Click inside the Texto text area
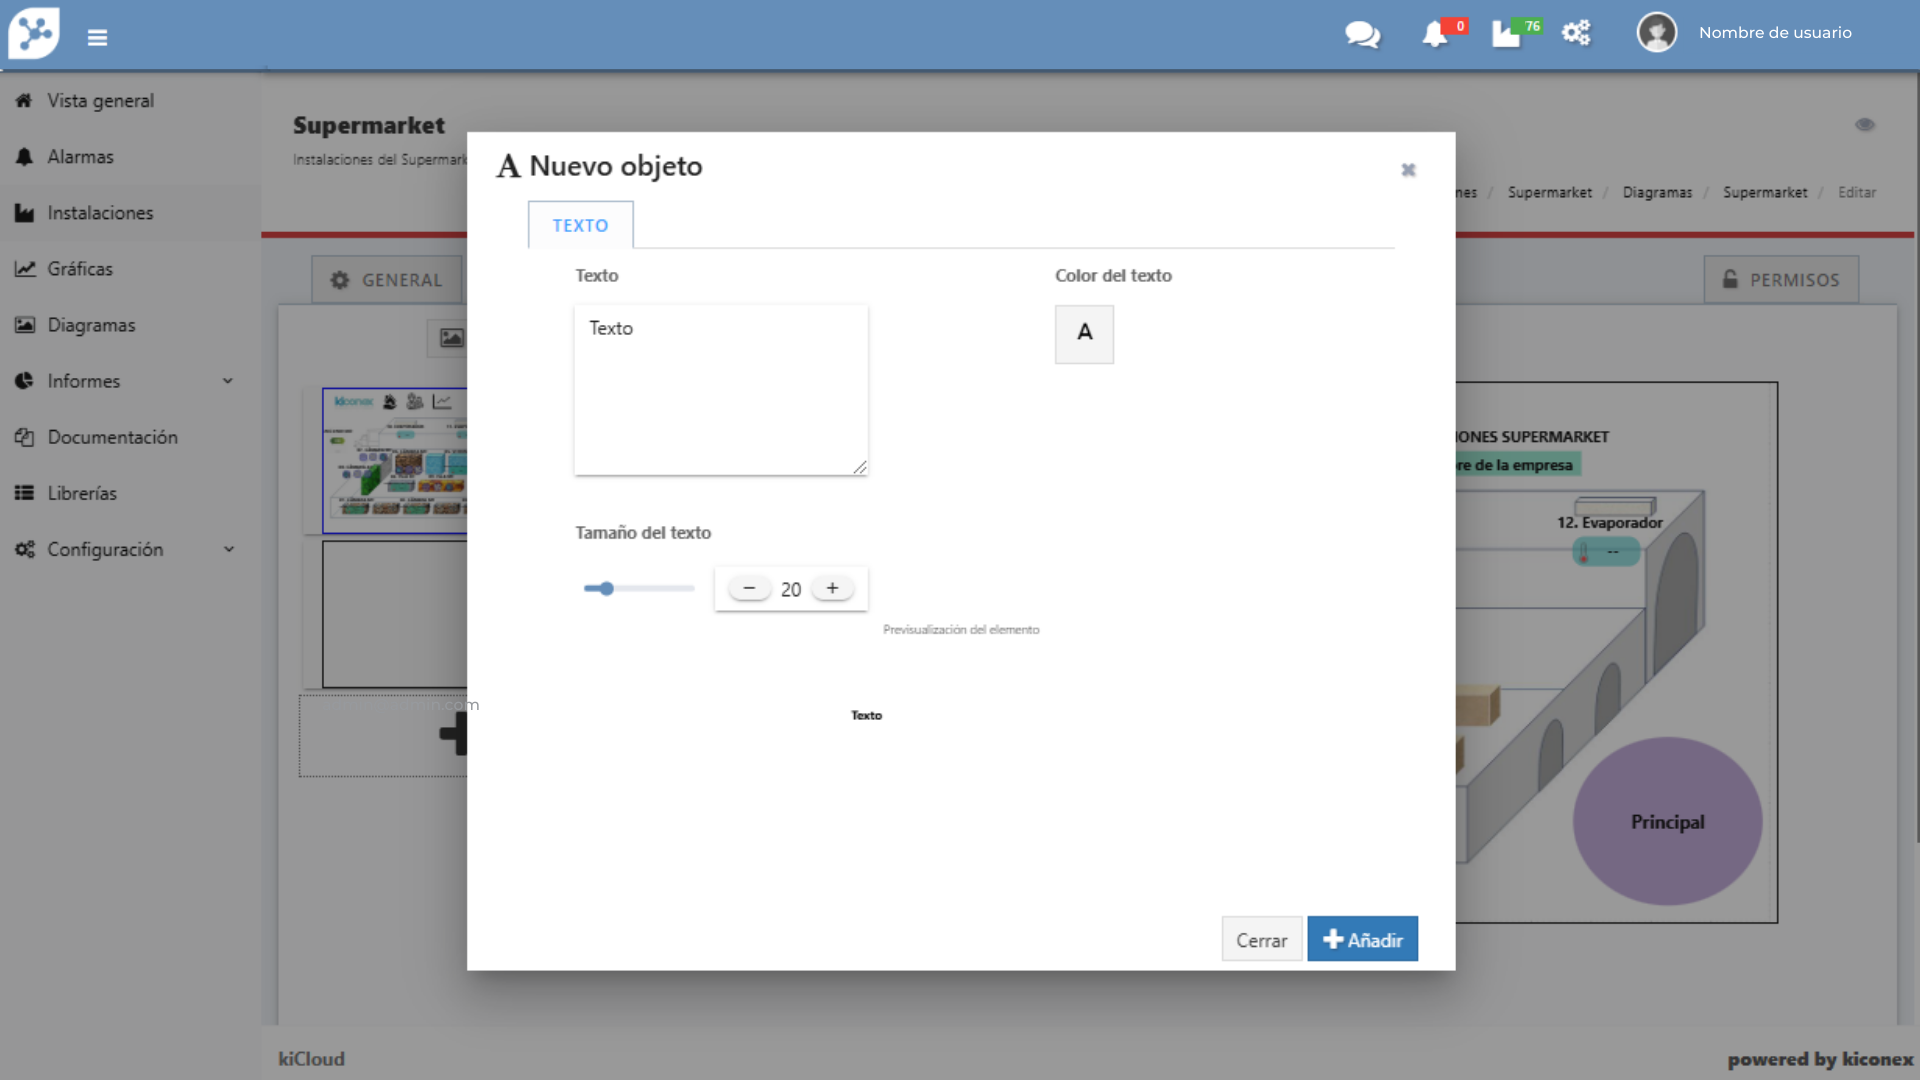Image resolution: width=1920 pixels, height=1080 pixels. click(720, 390)
